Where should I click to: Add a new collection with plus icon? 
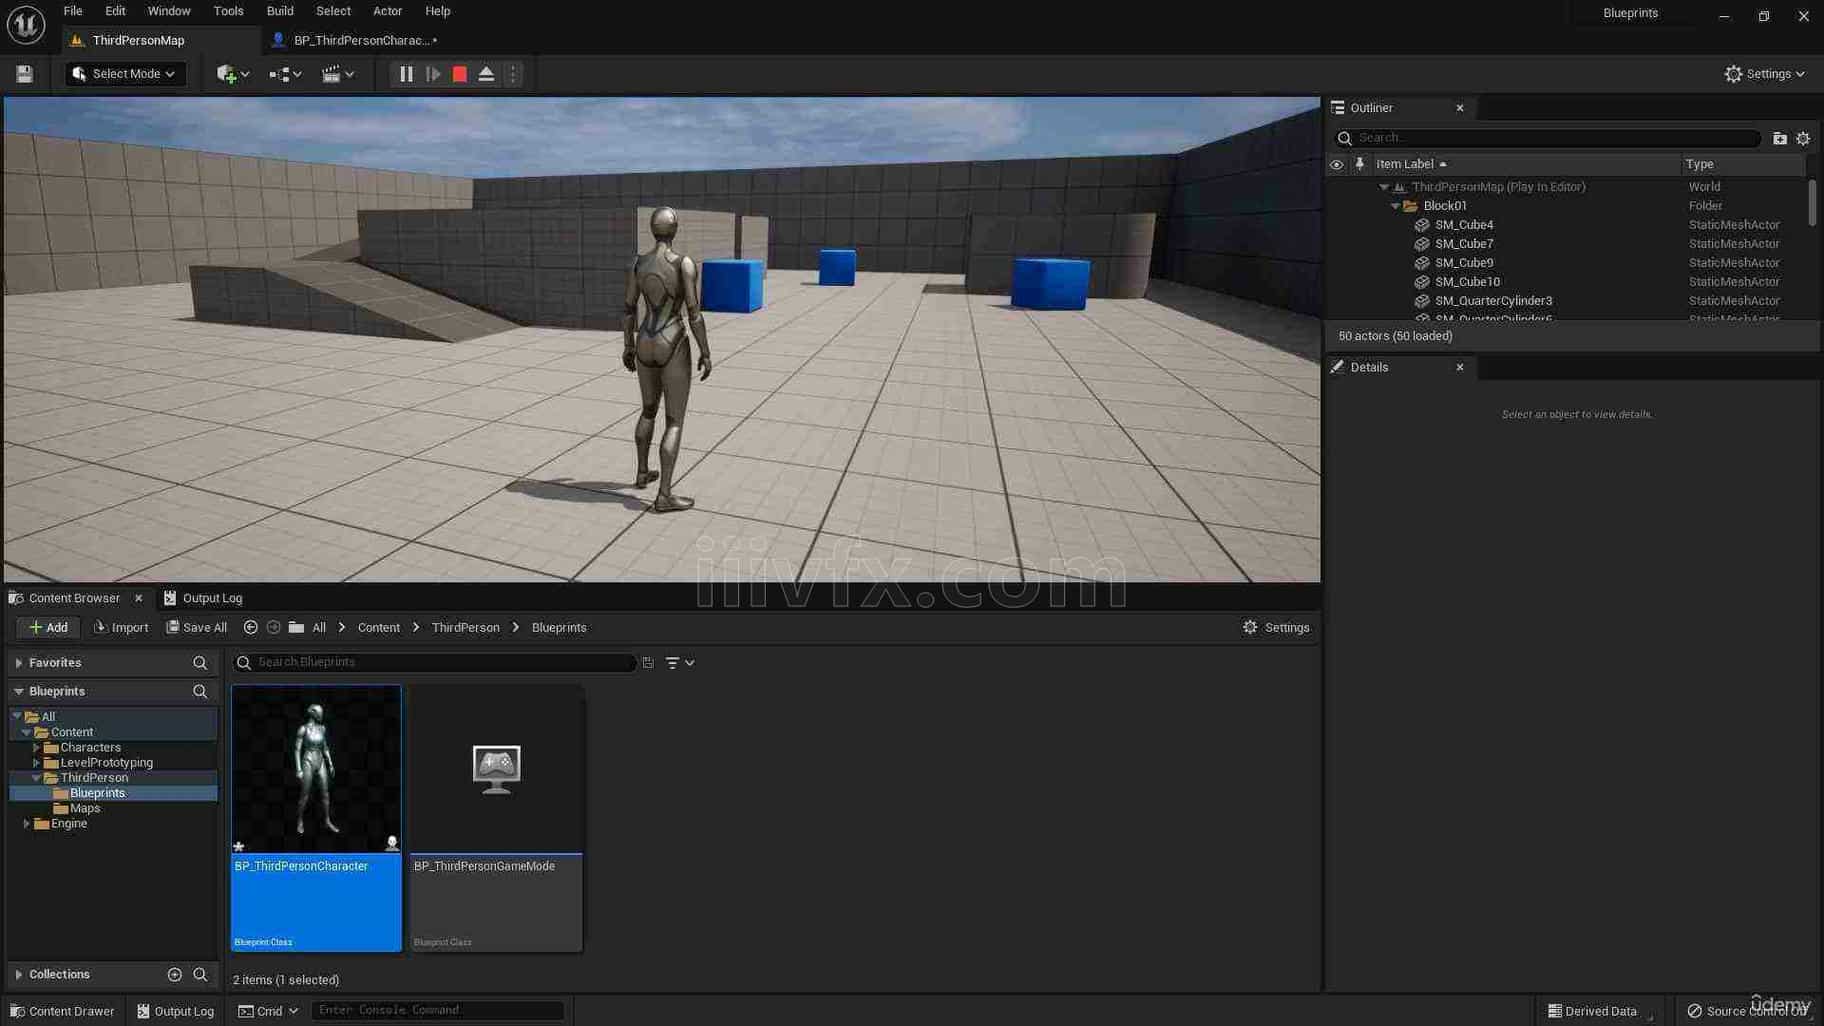(174, 975)
